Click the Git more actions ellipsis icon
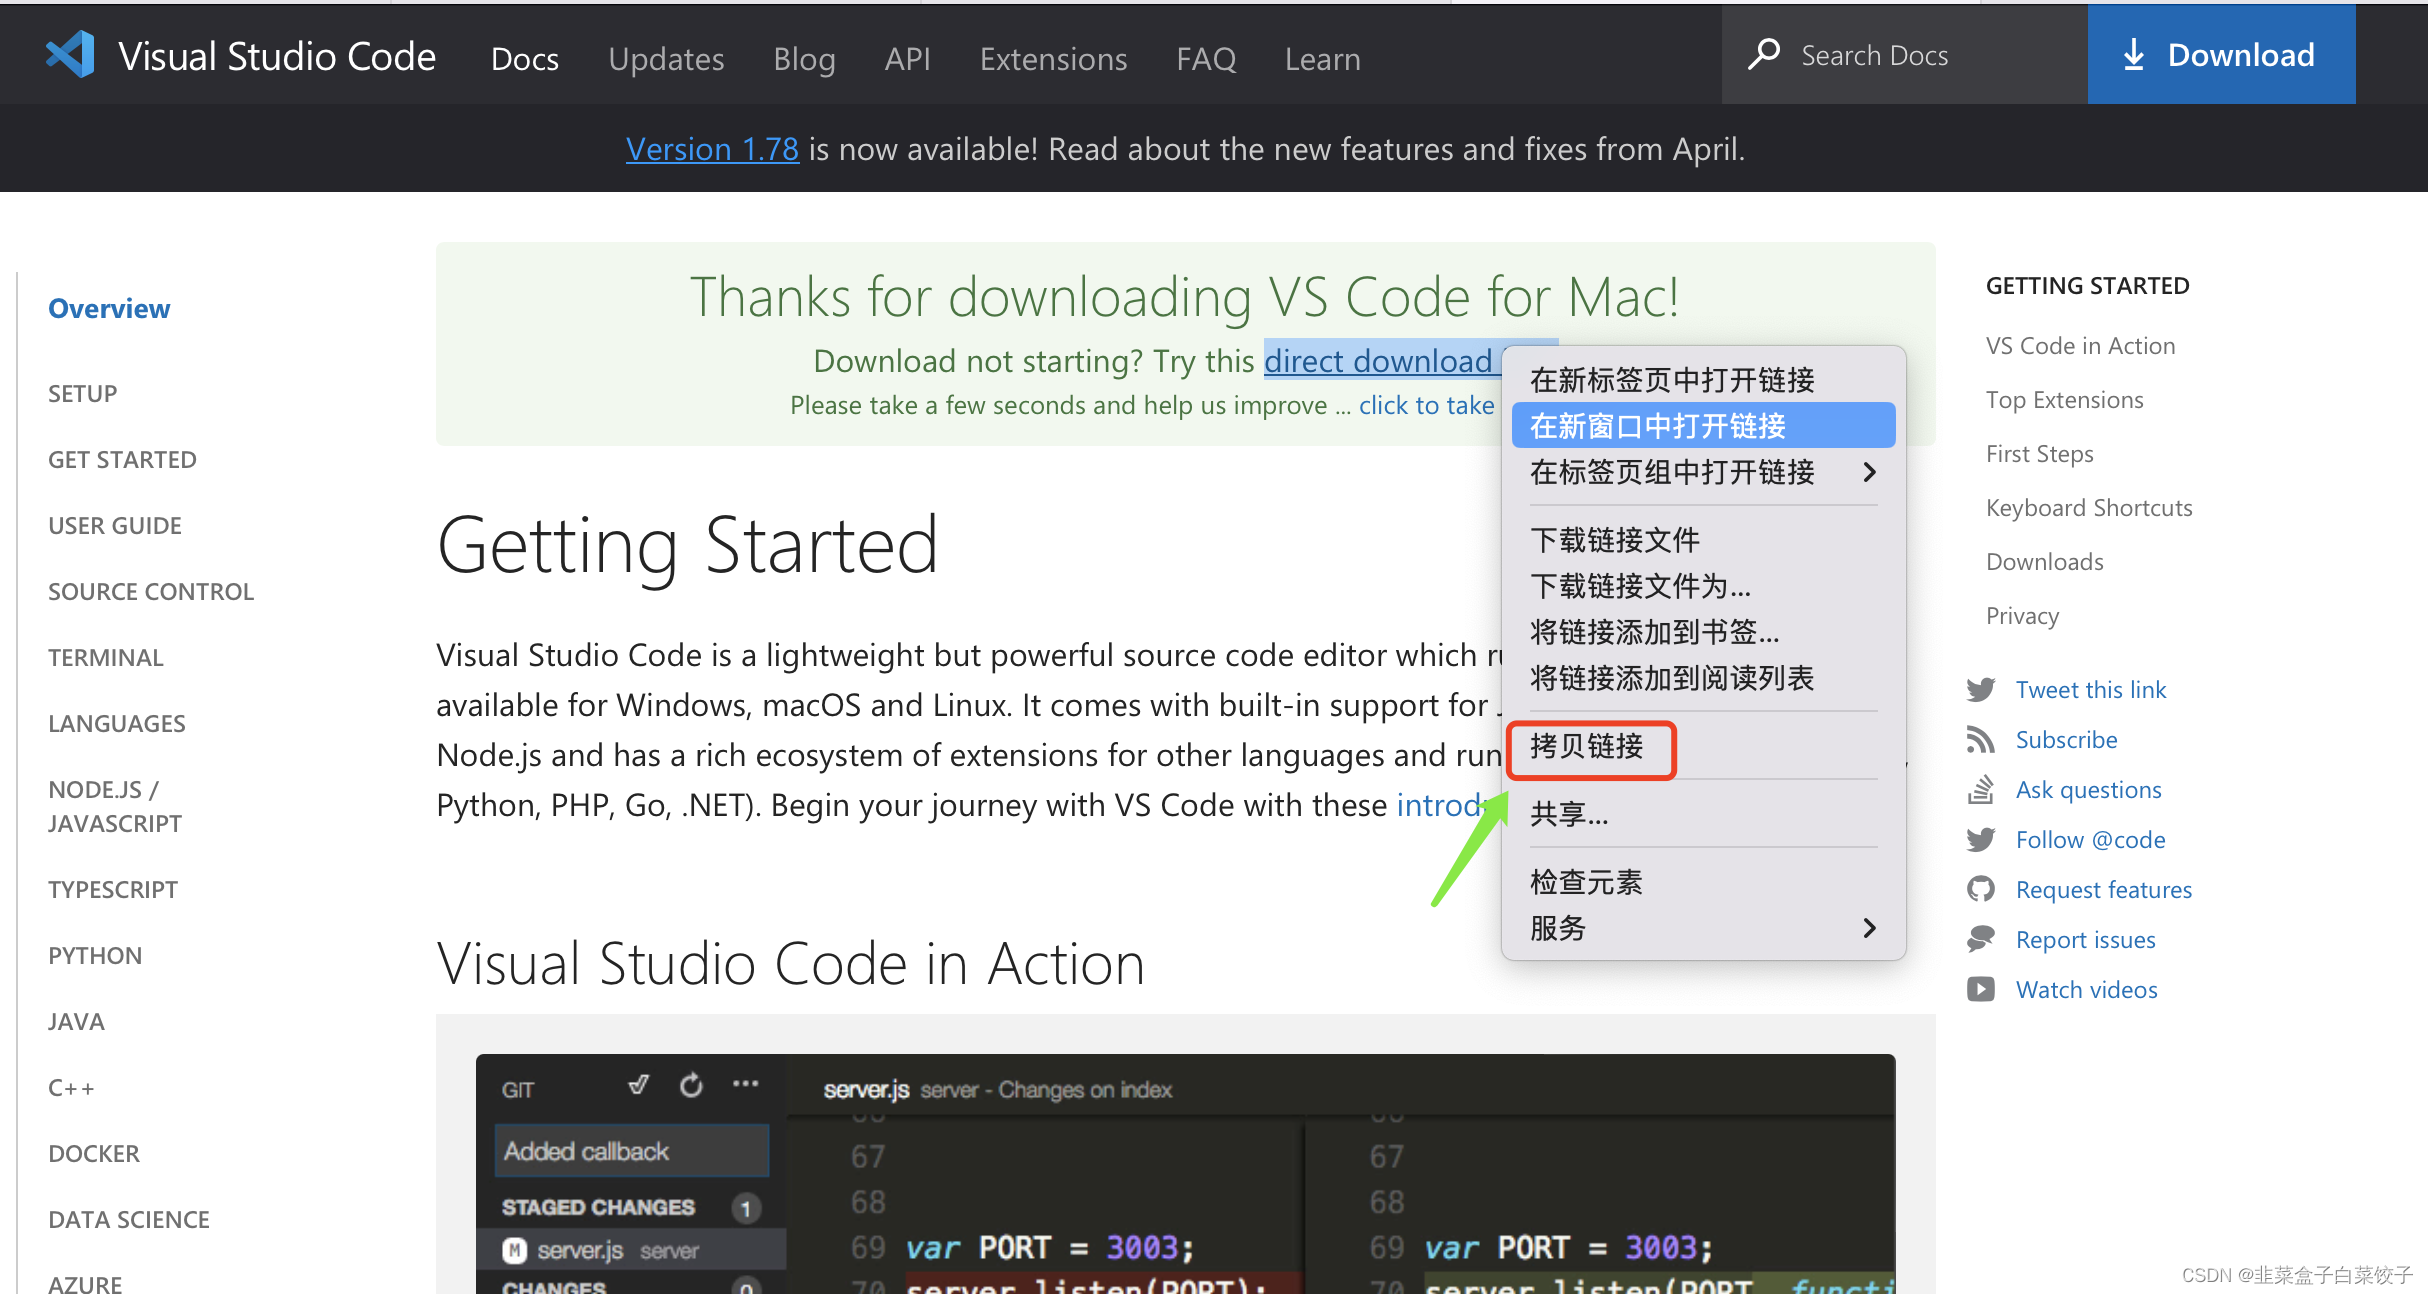This screenshot has height=1294, width=2428. click(746, 1084)
